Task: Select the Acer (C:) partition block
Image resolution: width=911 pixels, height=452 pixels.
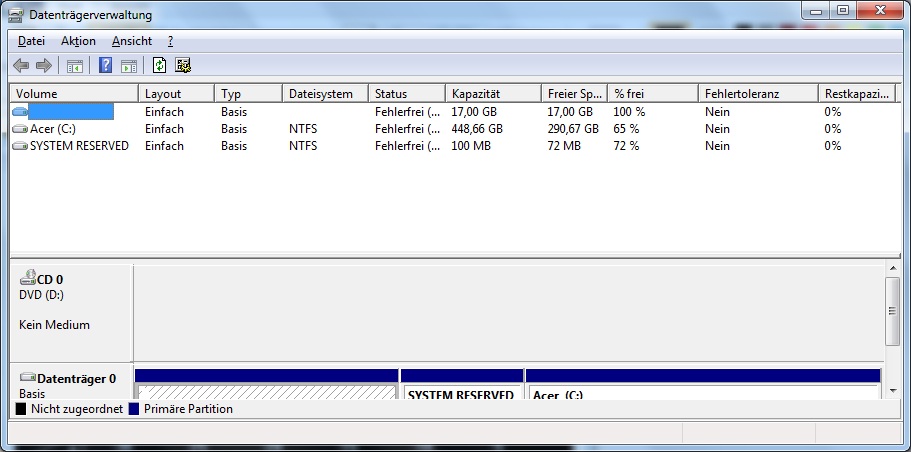Action: (703, 385)
